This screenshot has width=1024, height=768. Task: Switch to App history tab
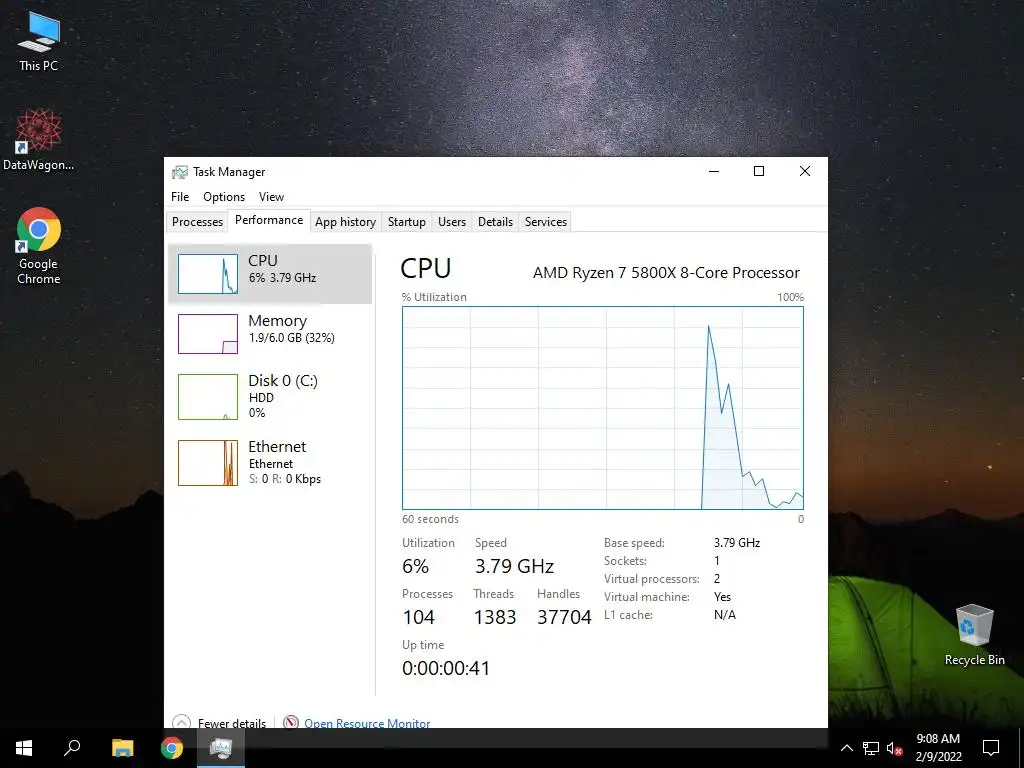(345, 222)
